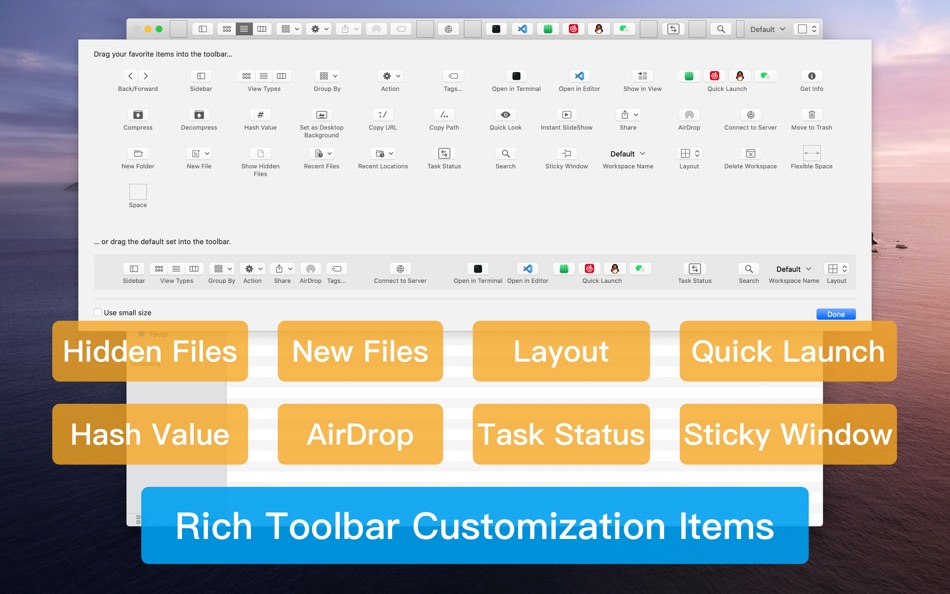950x594 pixels.
Task: Open the New File dropdown in the palette
Action: [199, 153]
